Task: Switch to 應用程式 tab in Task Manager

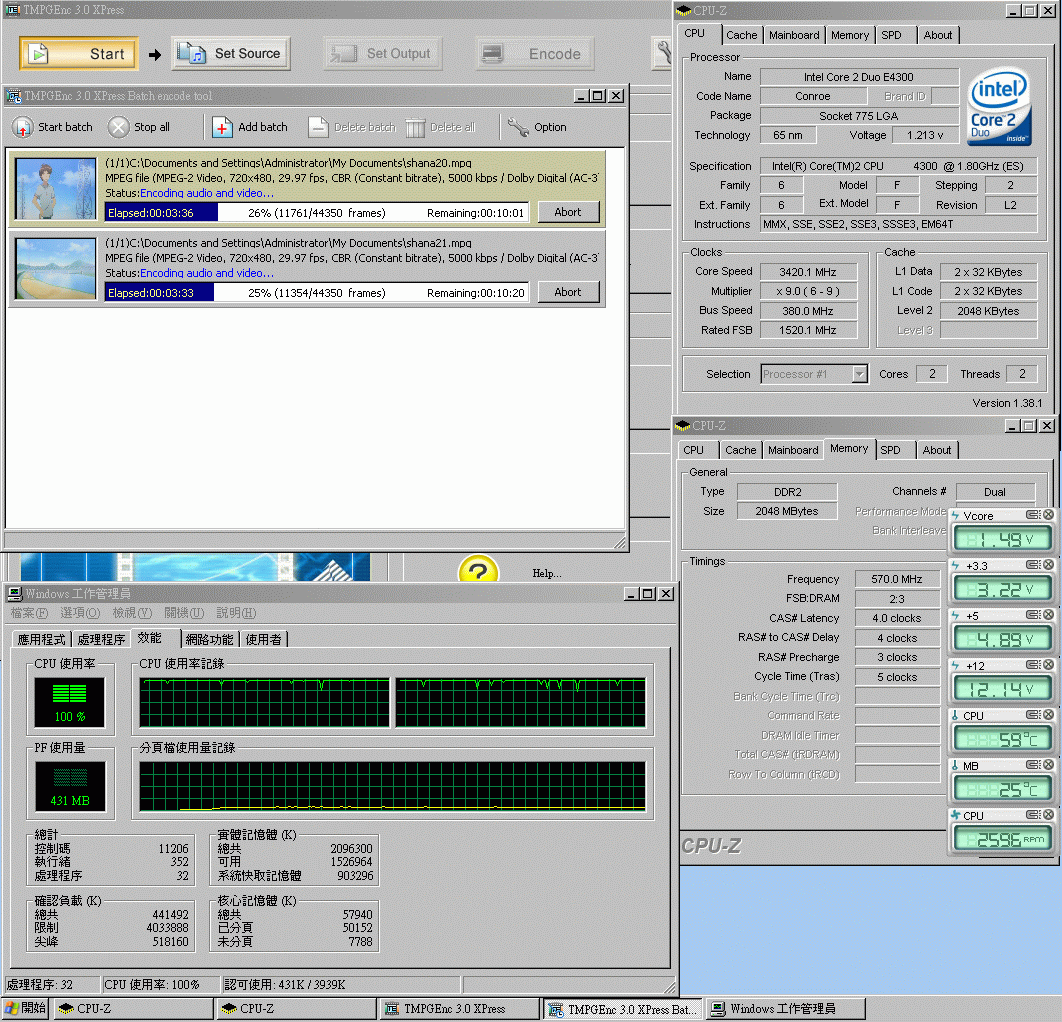Action: (41, 639)
